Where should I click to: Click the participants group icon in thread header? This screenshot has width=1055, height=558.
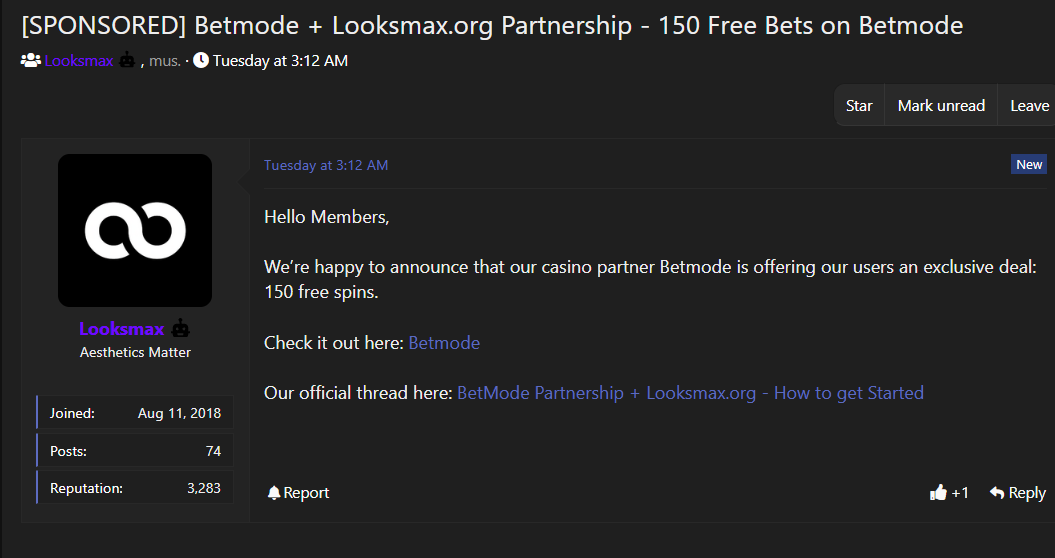point(30,61)
